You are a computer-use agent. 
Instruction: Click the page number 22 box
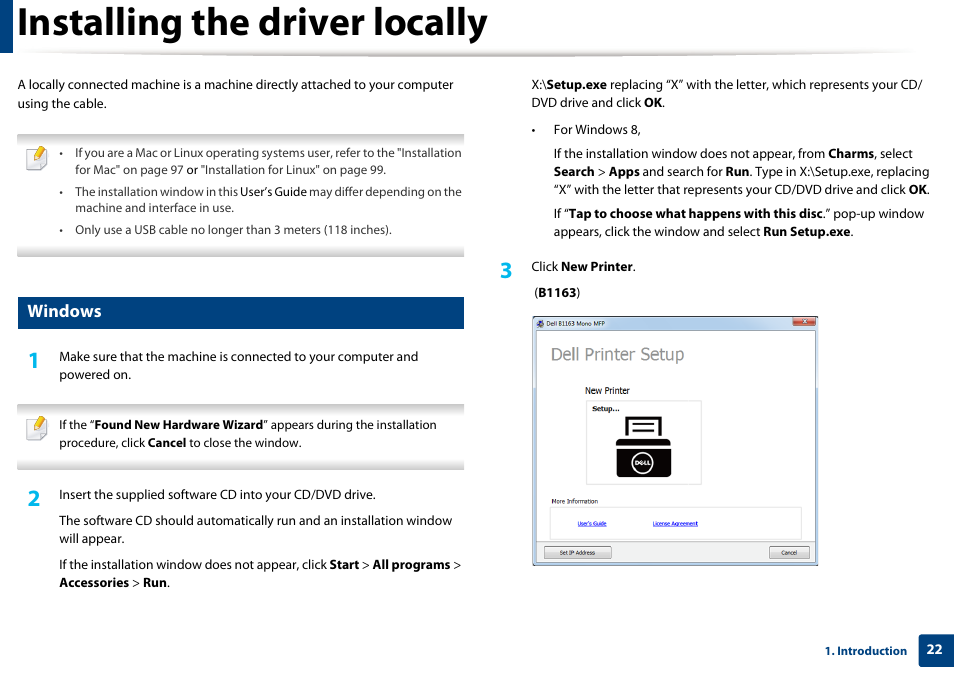(935, 650)
